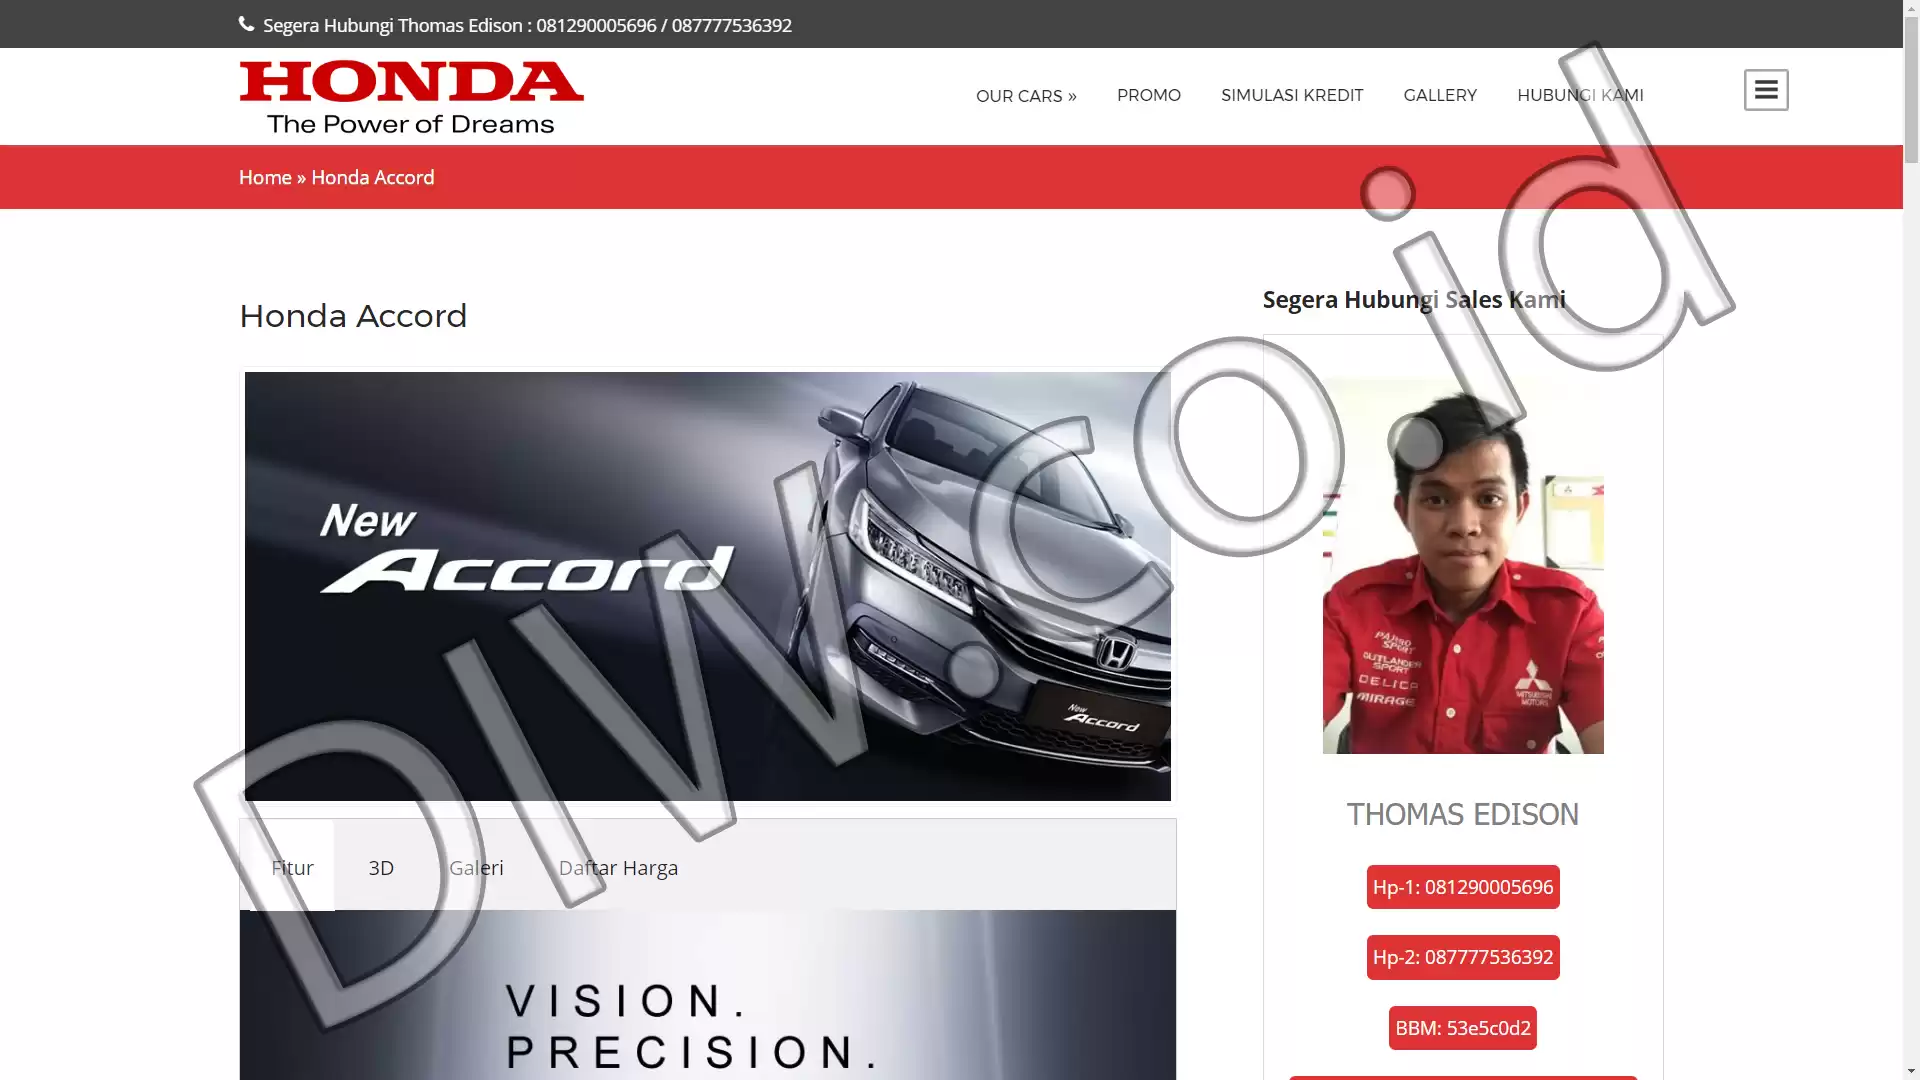
Task: Click the Vision Precision feature image
Action: point(707,995)
